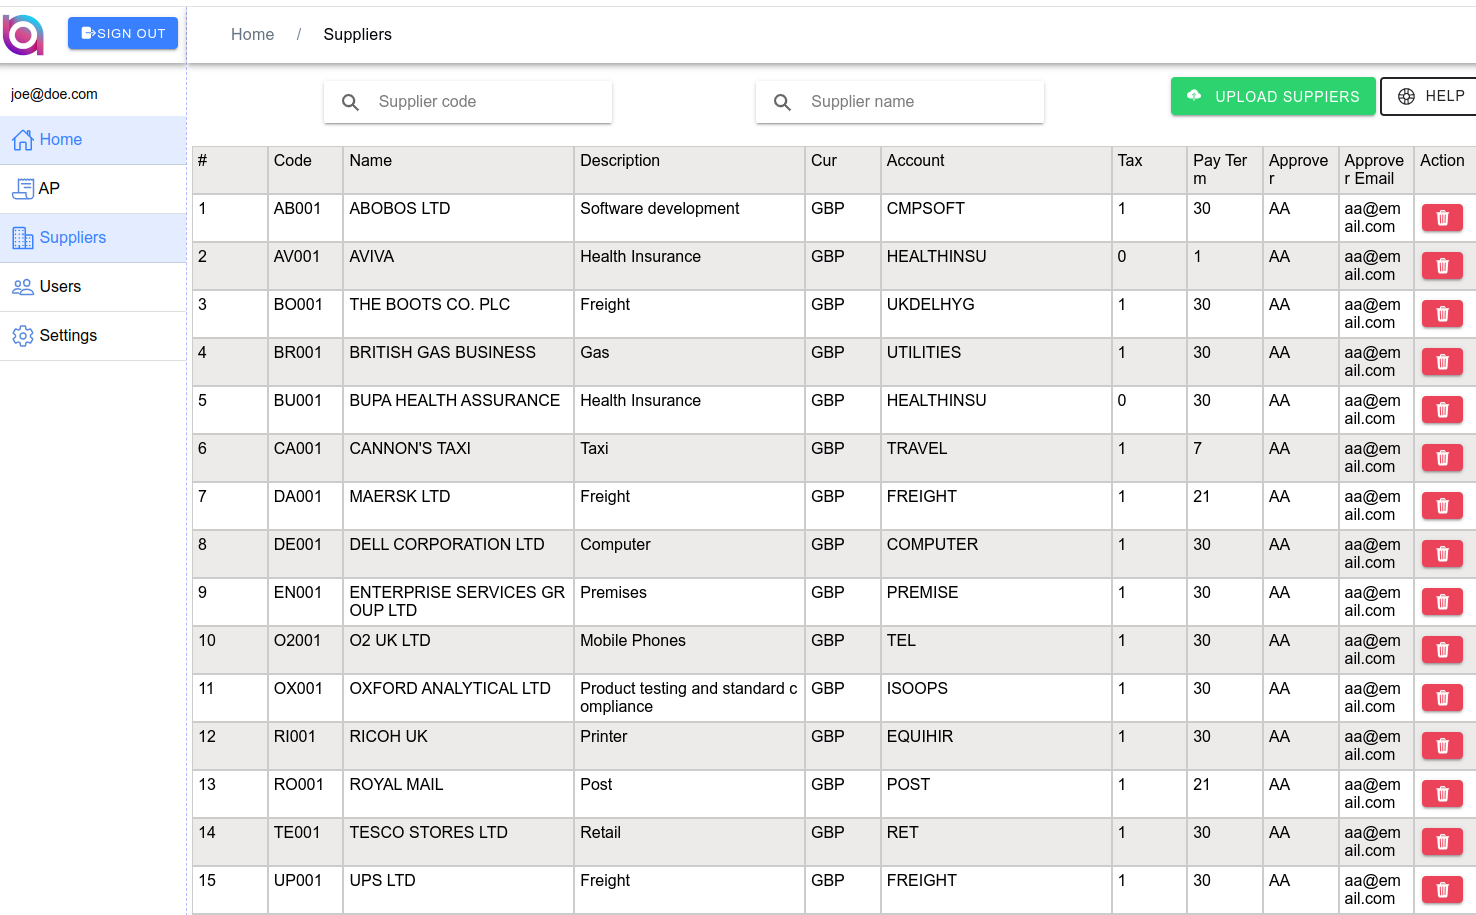Focus the Supplier code search field
Image resolution: width=1476 pixels, height=915 pixels.
468,102
